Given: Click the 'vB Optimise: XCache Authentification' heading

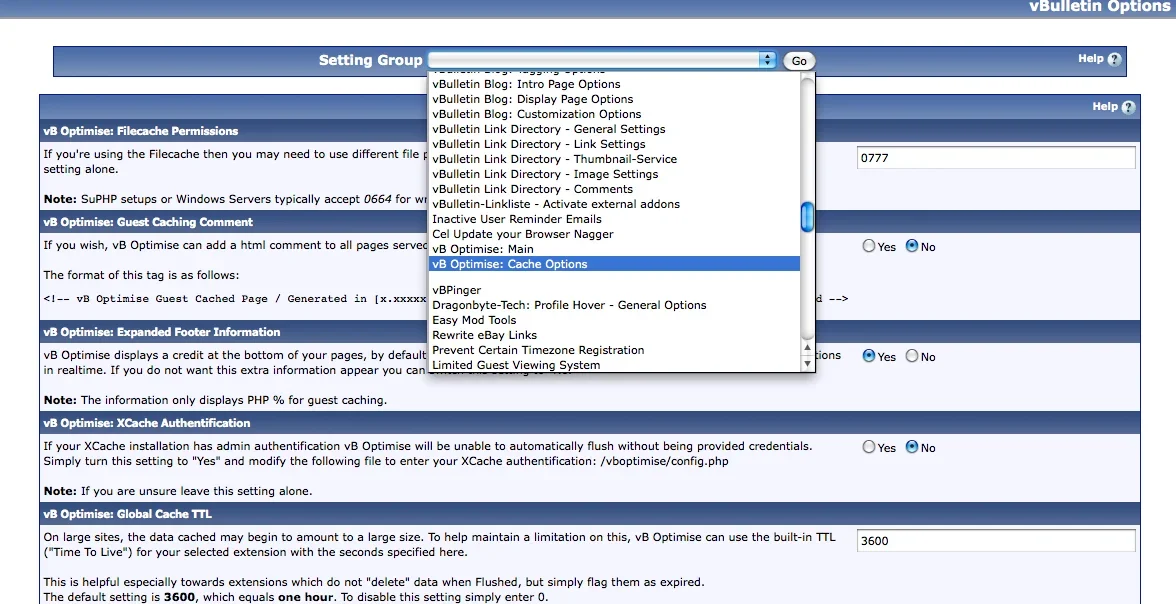Looking at the screenshot, I should [146, 423].
